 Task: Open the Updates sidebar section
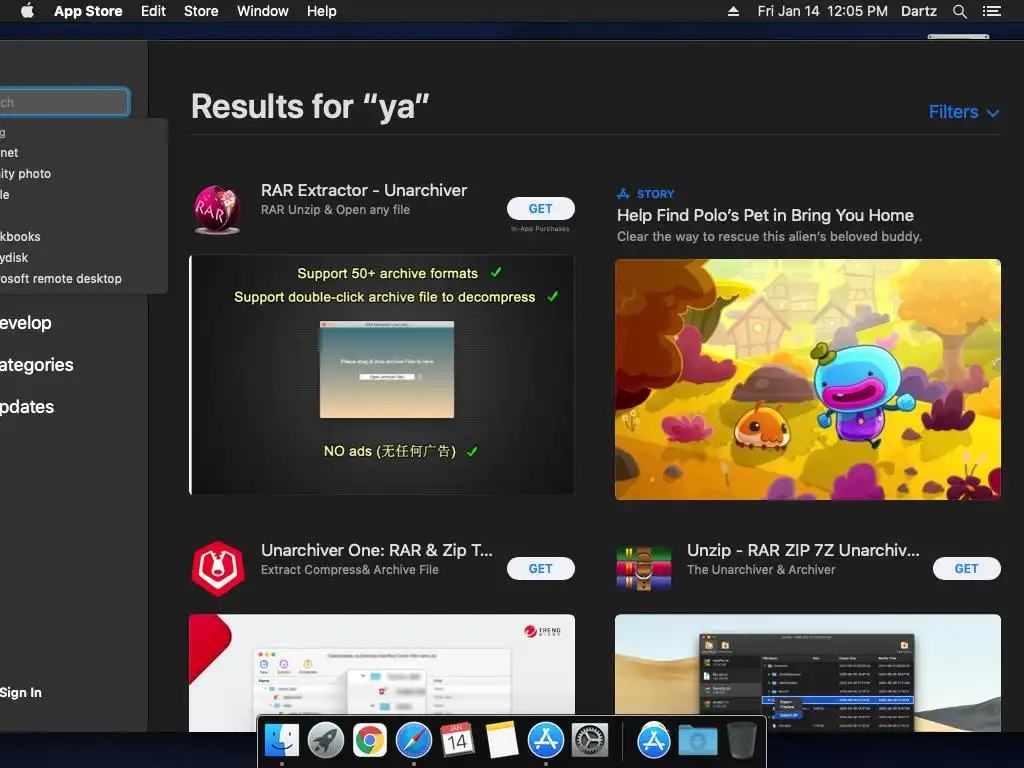tap(27, 406)
